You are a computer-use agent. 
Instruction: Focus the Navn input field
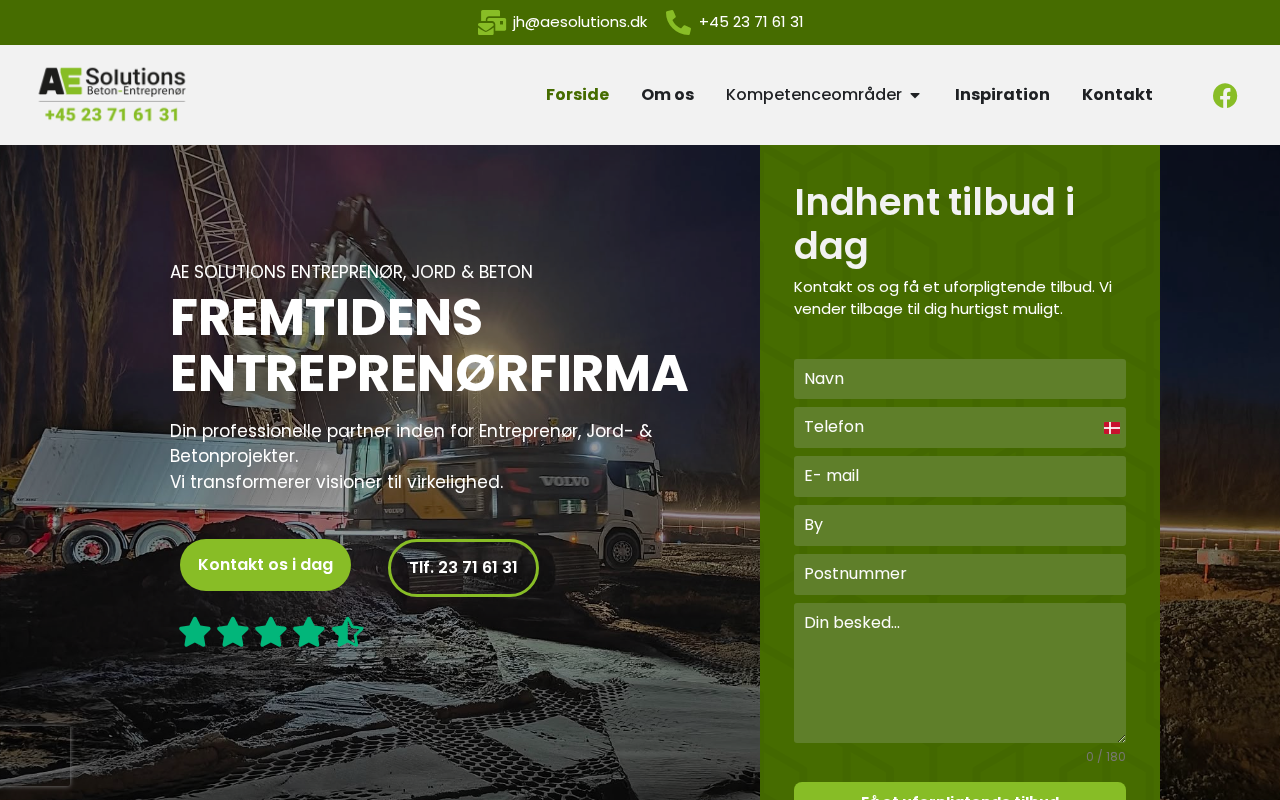pyautogui.click(x=960, y=379)
